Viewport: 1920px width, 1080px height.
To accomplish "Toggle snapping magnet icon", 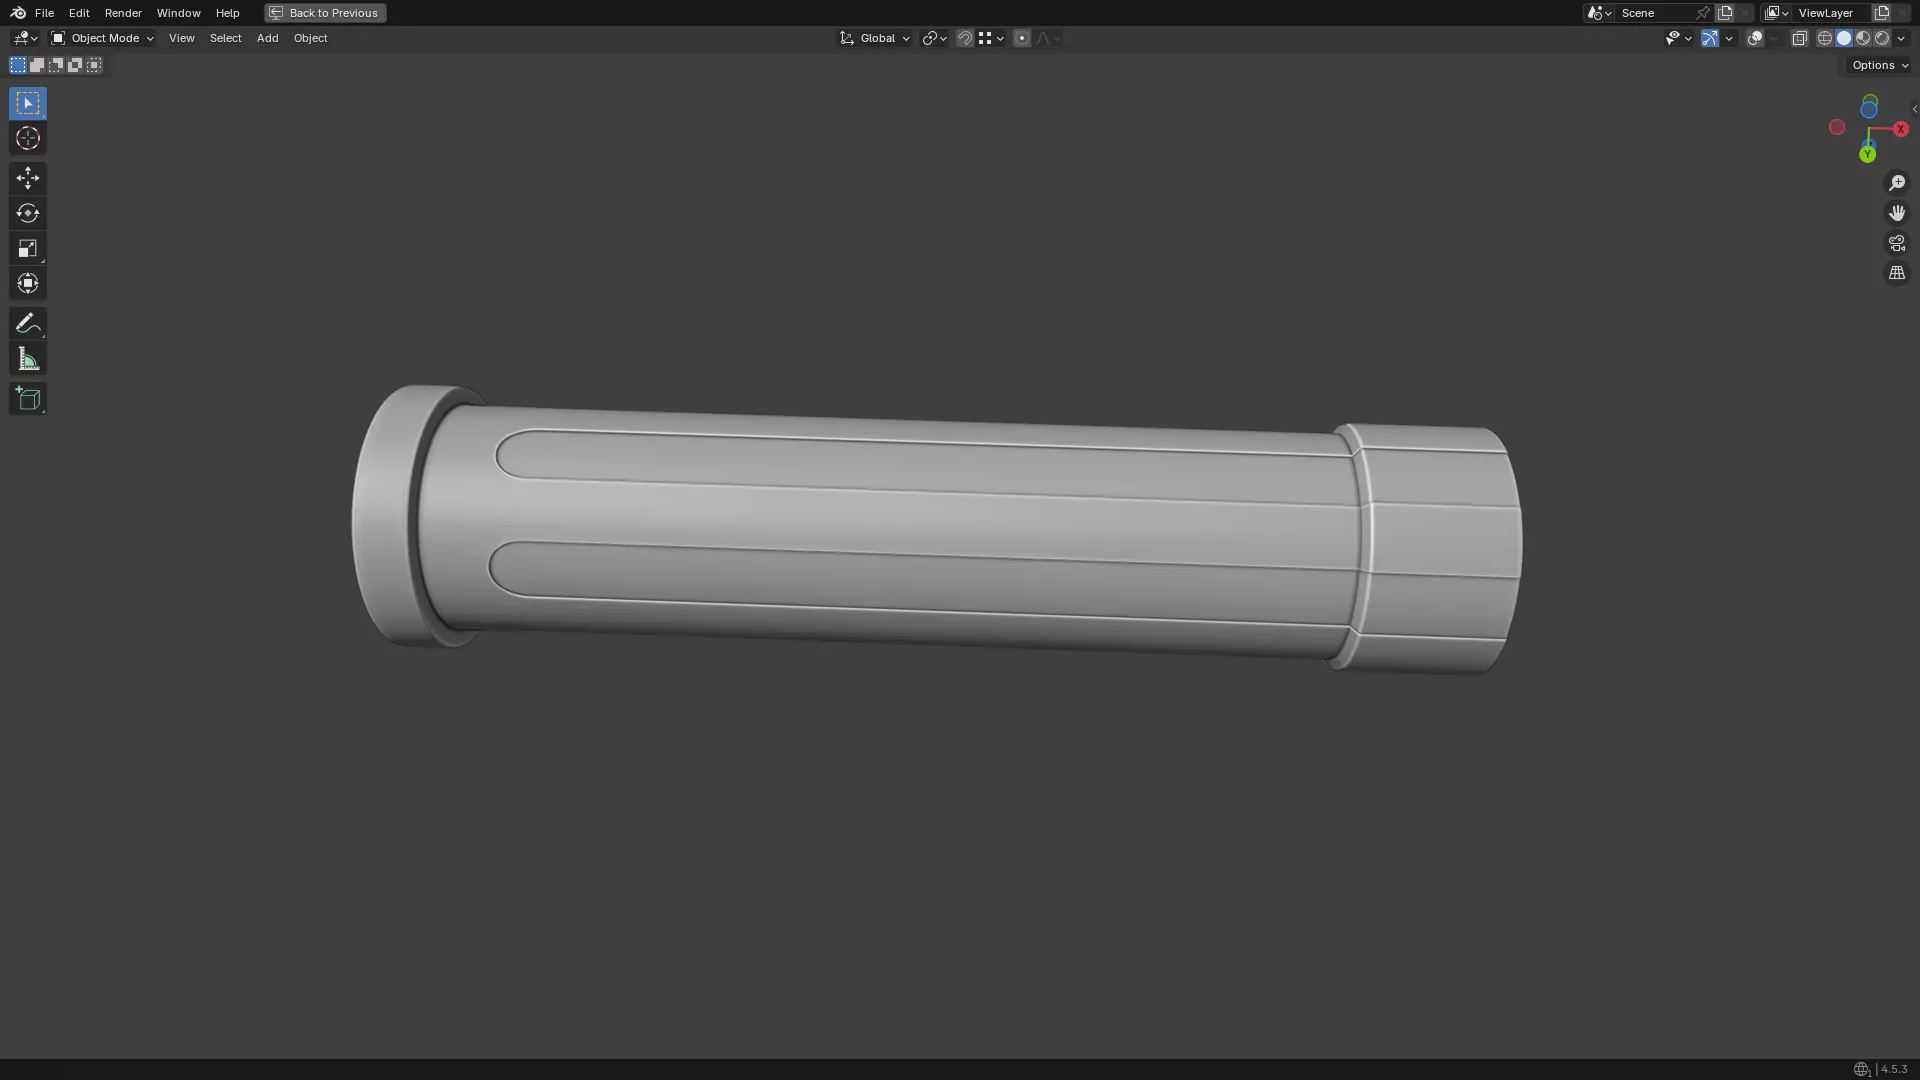I will click(x=965, y=38).
